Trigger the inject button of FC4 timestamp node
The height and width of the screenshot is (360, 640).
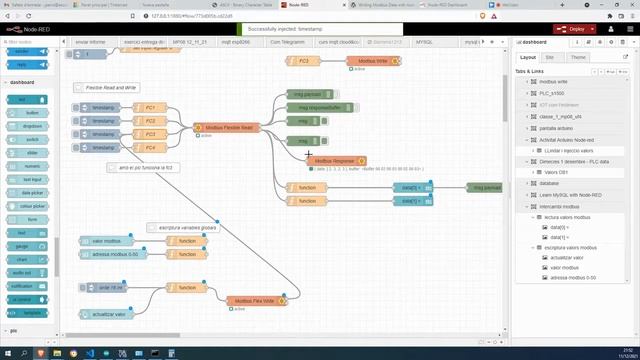[x=76, y=148]
